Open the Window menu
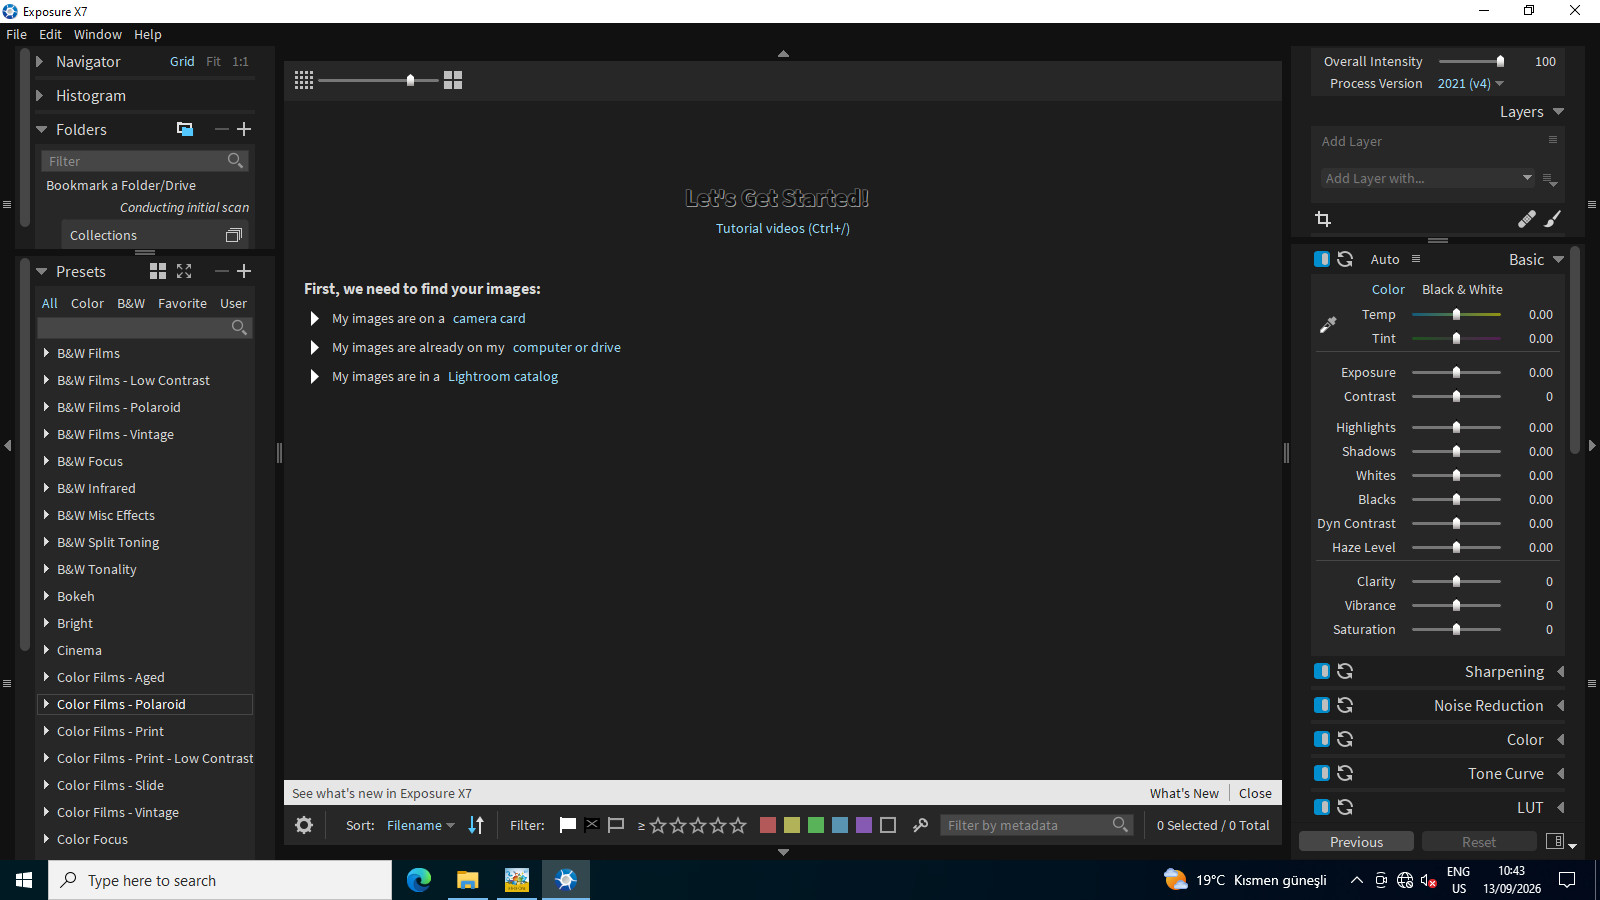 [x=97, y=34]
